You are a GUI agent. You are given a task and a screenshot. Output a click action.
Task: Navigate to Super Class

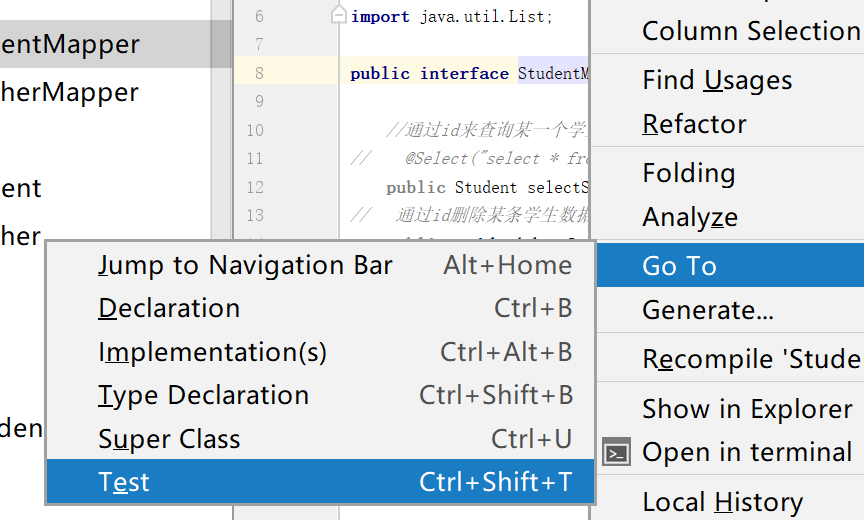(169, 439)
